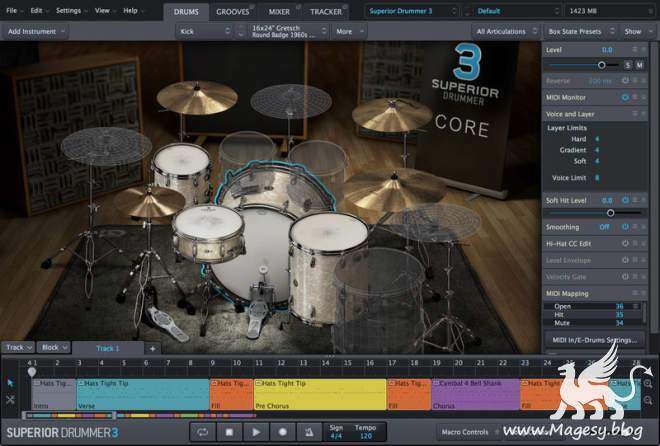Detach the Tracker tab into a window
The width and height of the screenshot is (660, 446).
[x=345, y=6]
